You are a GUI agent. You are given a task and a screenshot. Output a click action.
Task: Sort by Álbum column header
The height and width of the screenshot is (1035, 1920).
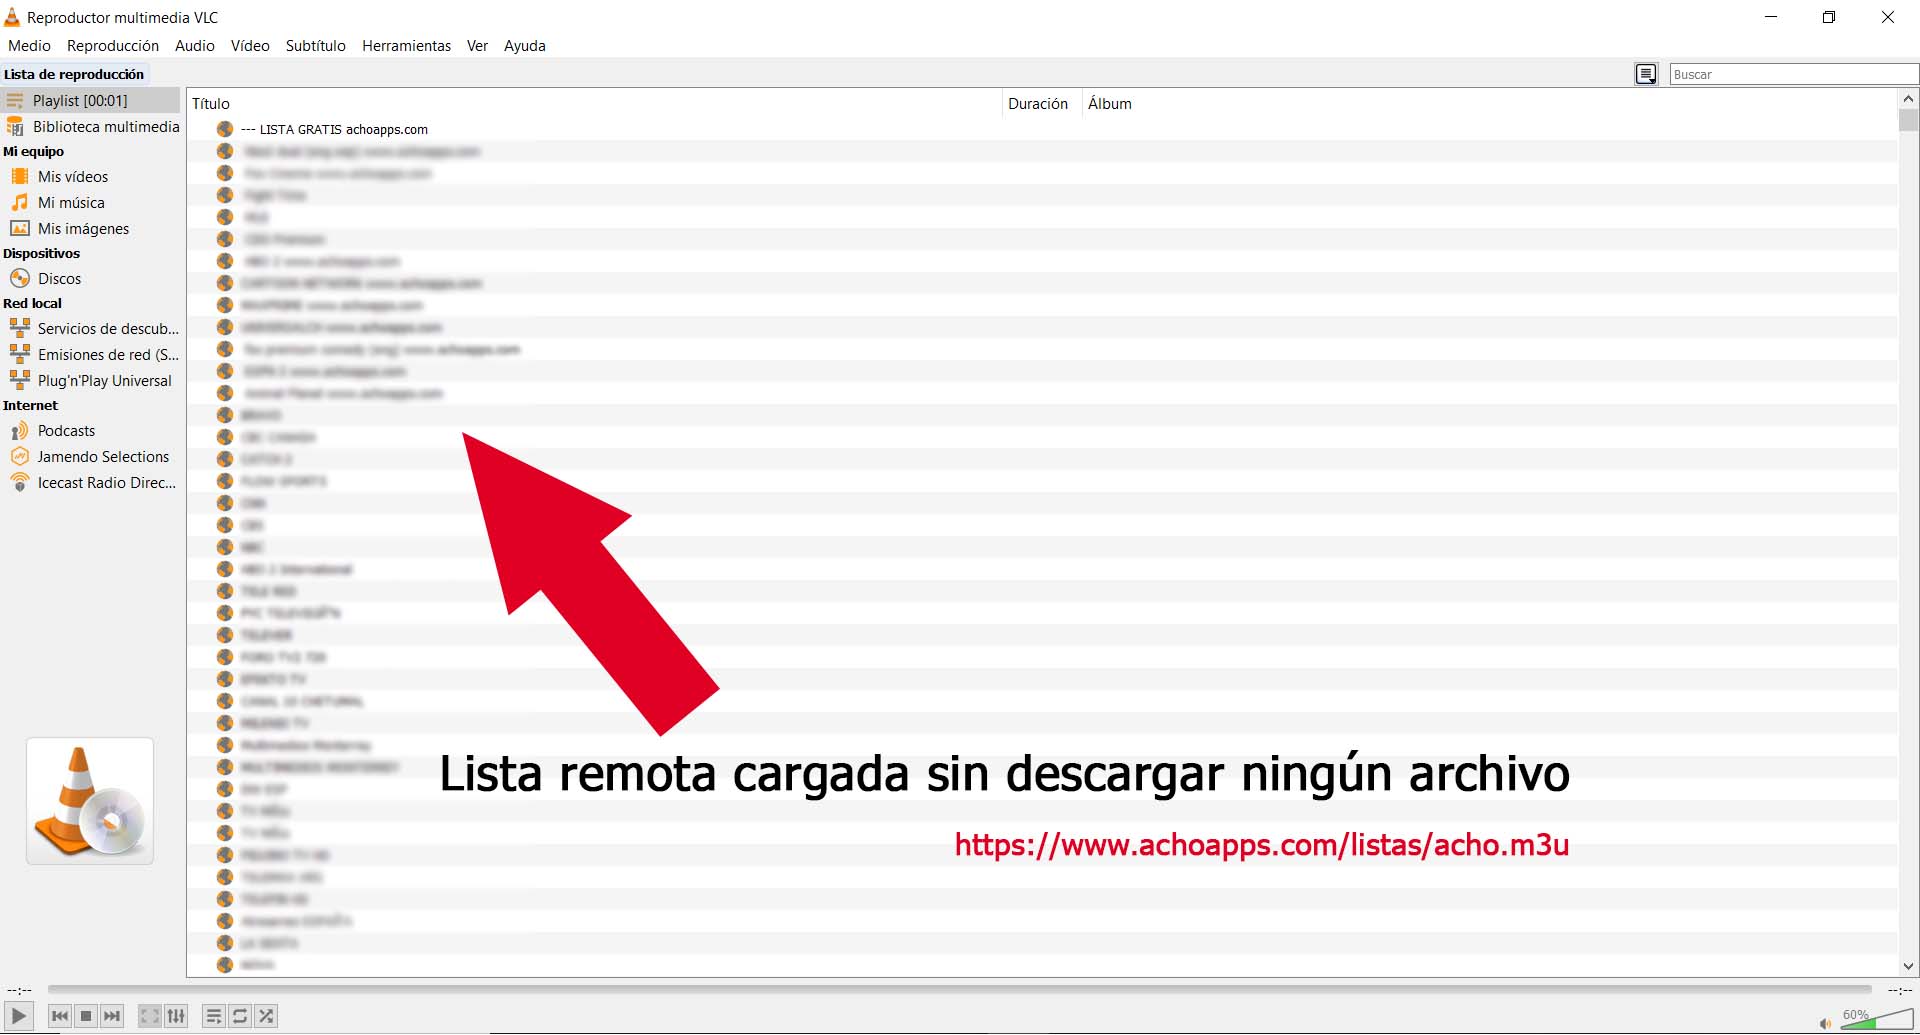1489,103
